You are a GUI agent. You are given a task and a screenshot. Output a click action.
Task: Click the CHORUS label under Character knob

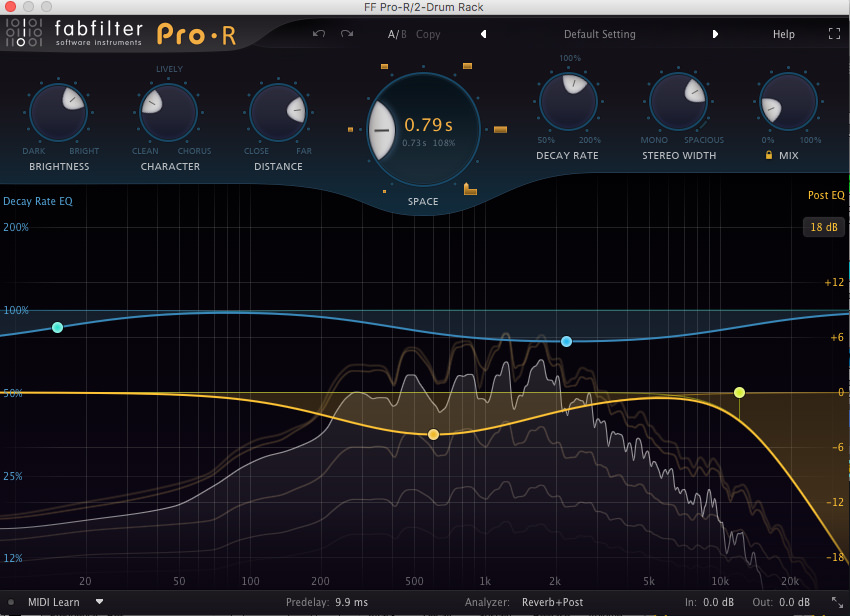194,151
